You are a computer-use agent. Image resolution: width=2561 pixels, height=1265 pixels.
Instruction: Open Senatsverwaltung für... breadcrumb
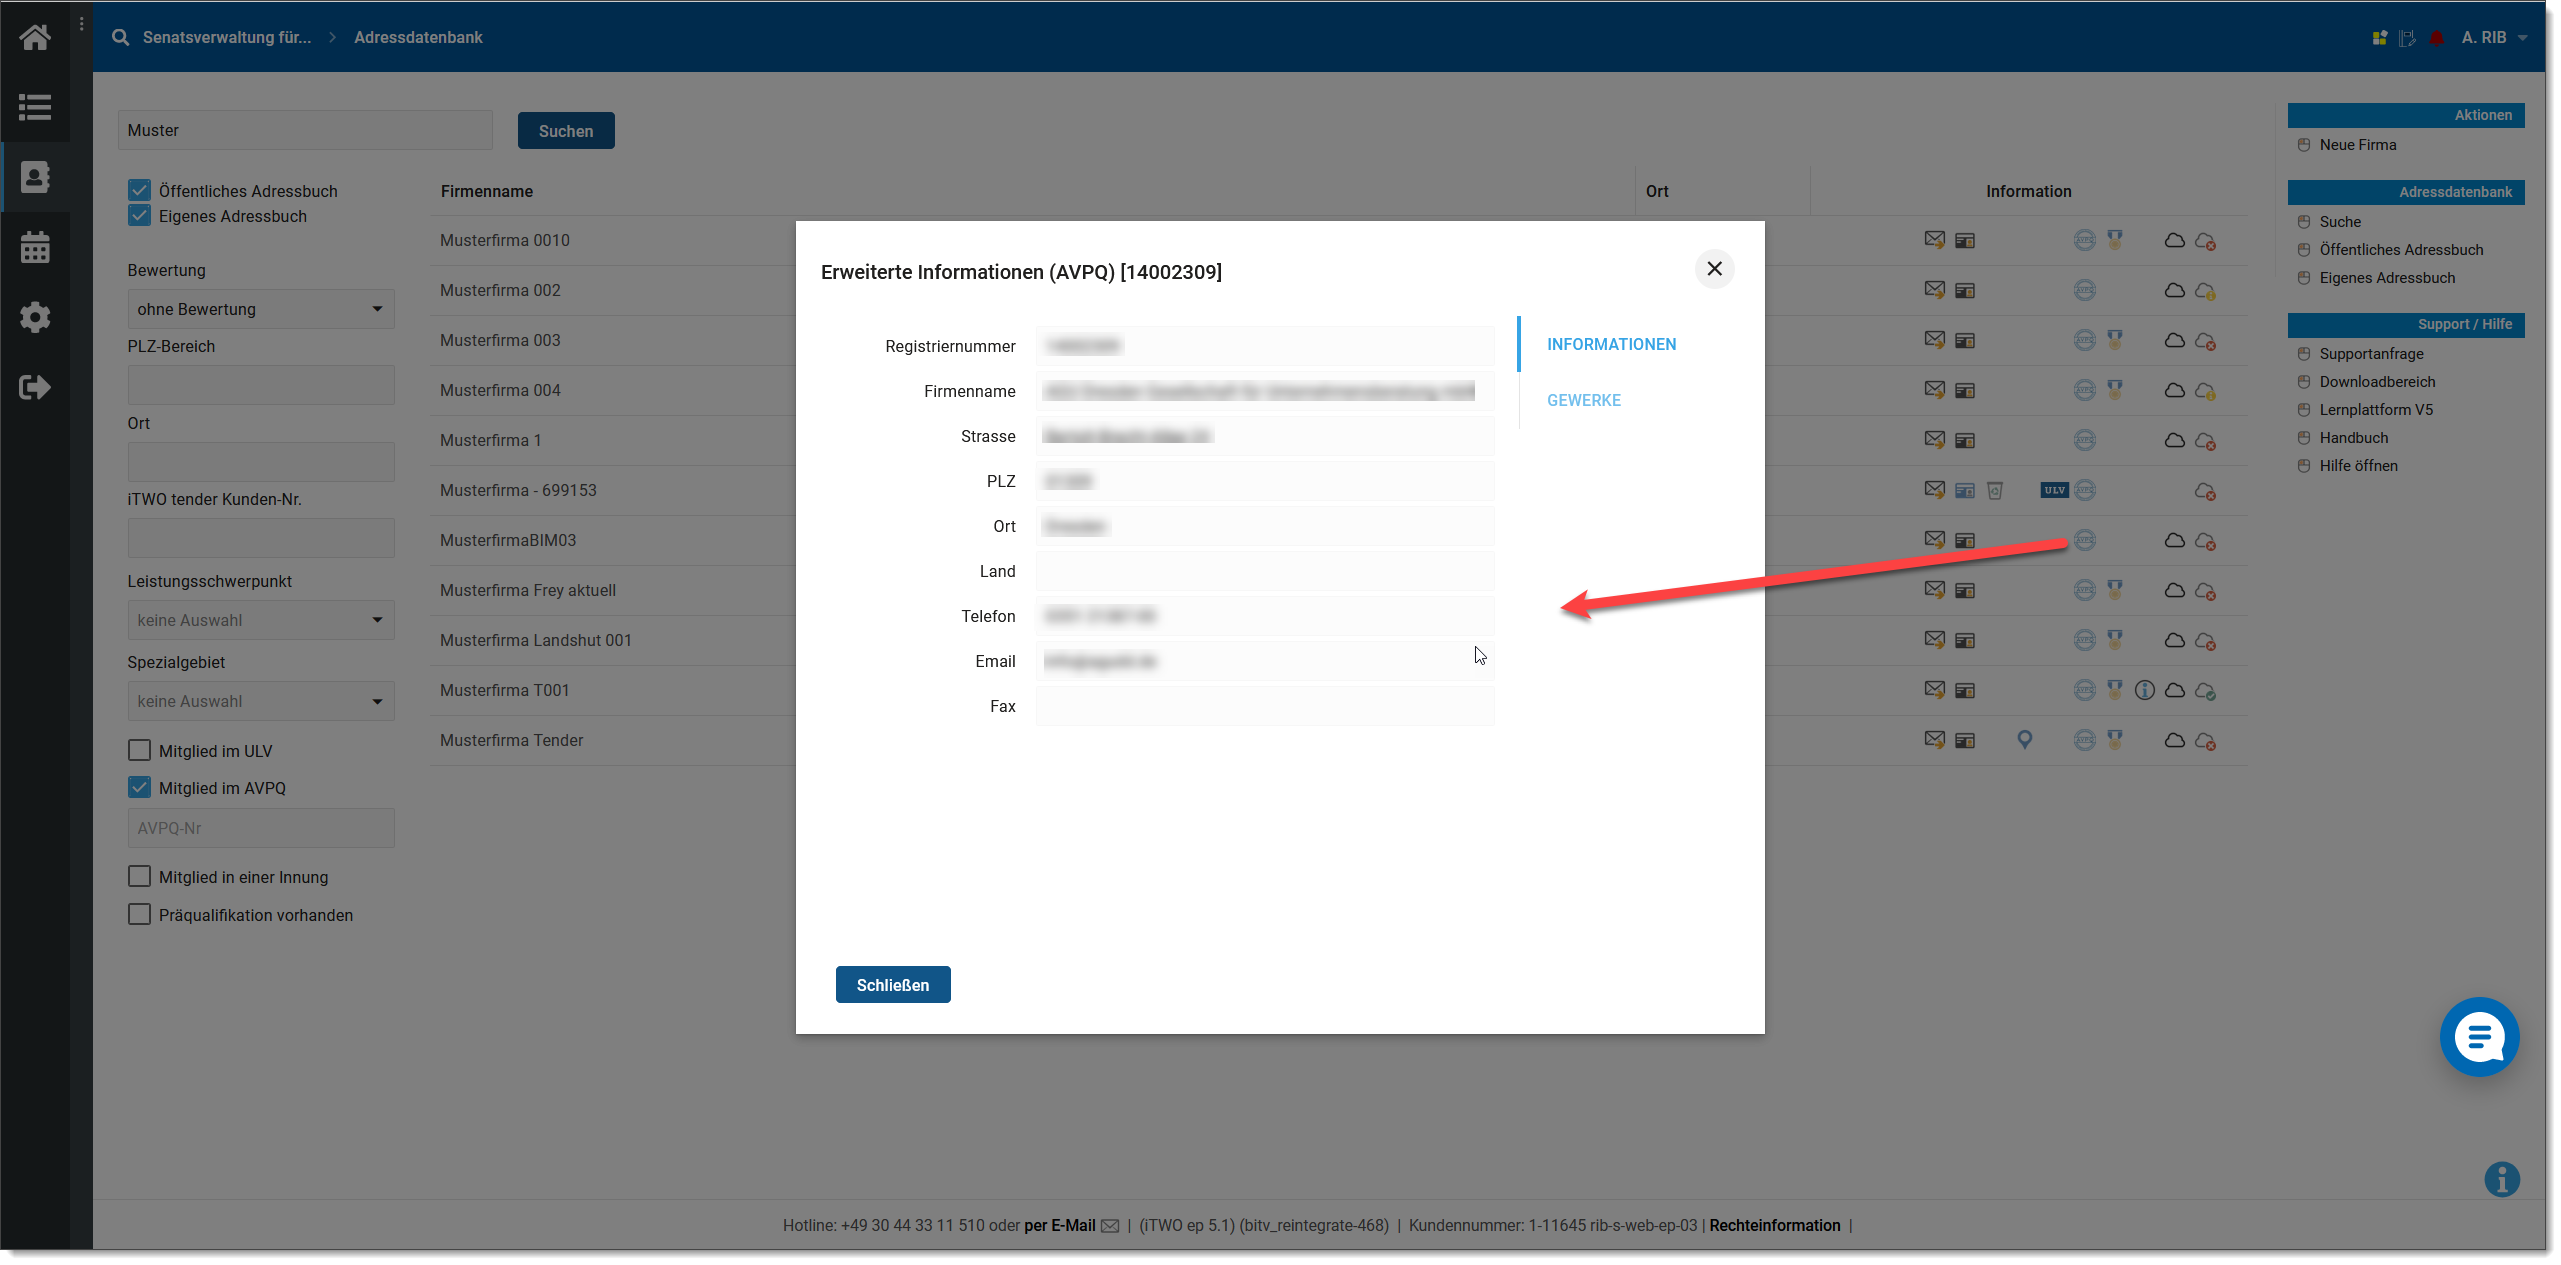[227, 37]
